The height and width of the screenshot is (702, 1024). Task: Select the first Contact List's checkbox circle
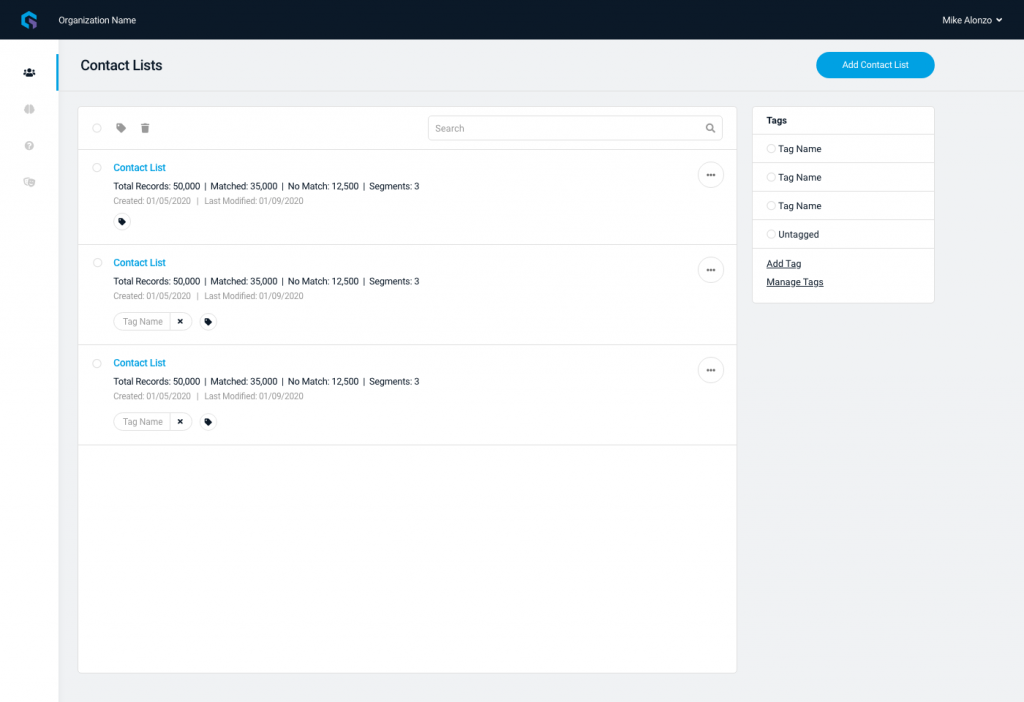tap(97, 168)
